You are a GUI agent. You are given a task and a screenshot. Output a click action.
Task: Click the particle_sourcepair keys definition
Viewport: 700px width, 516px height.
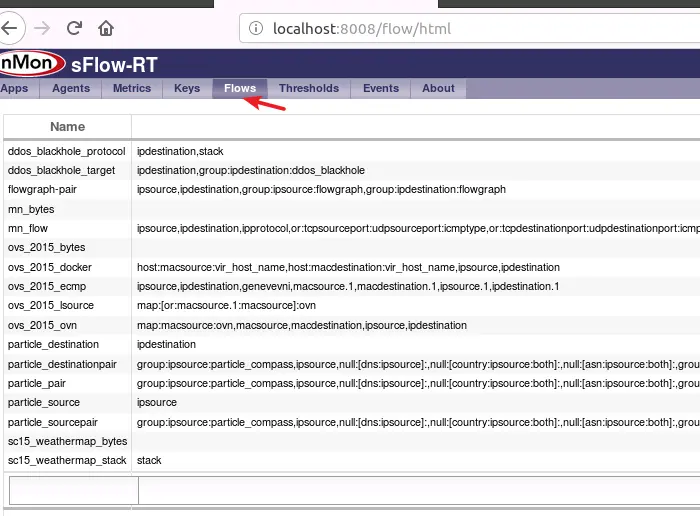[x=418, y=423]
